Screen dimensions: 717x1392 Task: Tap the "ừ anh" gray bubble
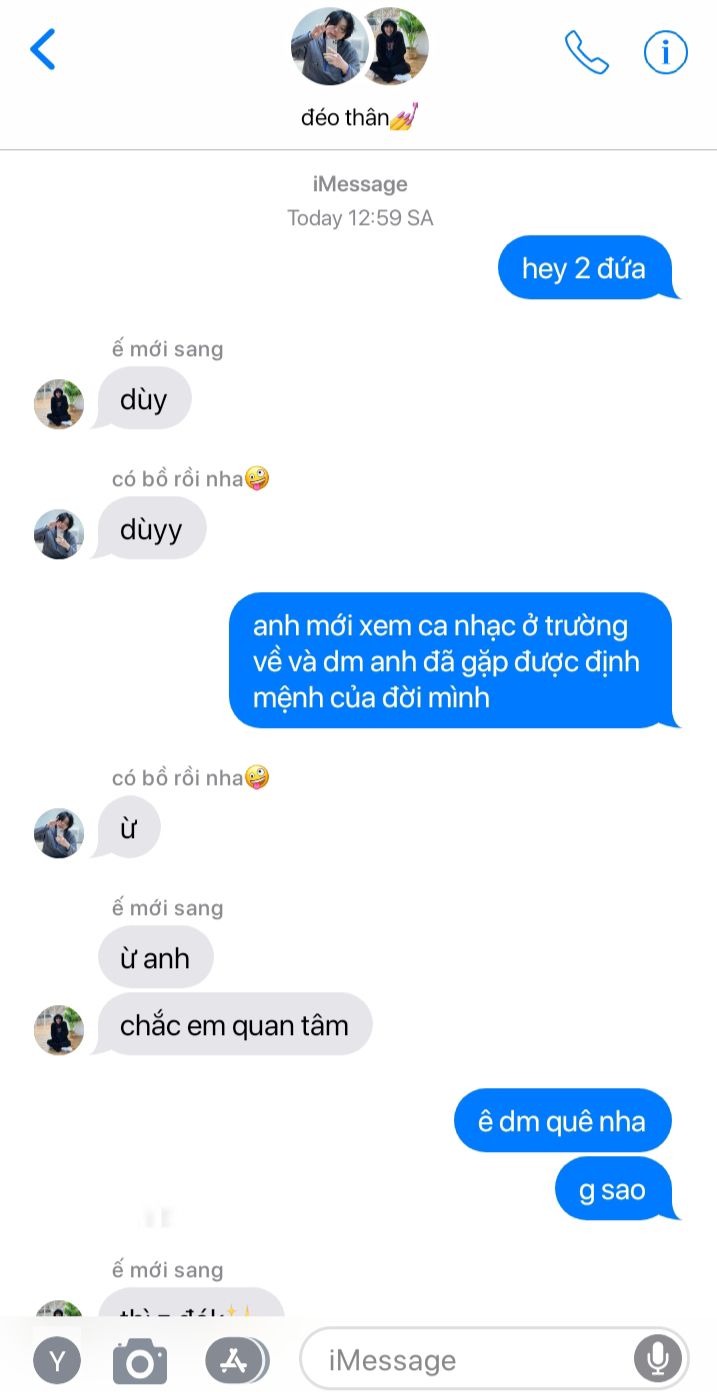coord(155,958)
